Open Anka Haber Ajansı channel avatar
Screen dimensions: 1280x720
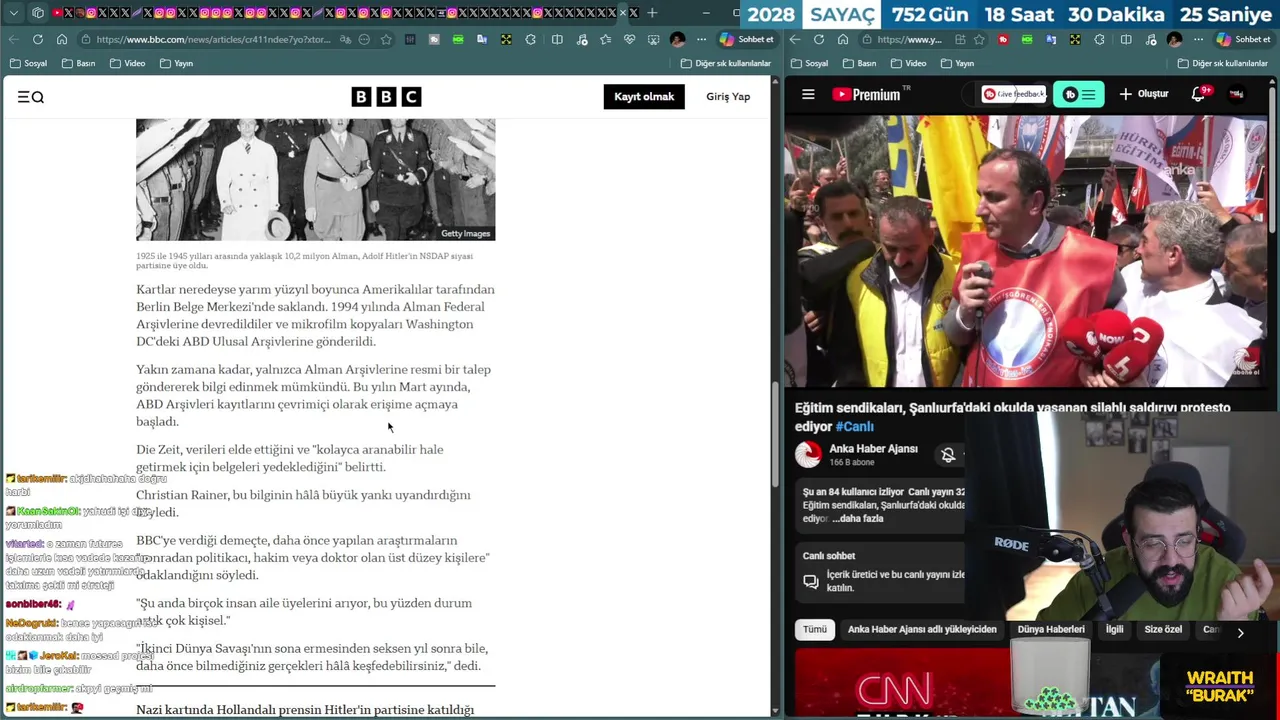point(808,454)
